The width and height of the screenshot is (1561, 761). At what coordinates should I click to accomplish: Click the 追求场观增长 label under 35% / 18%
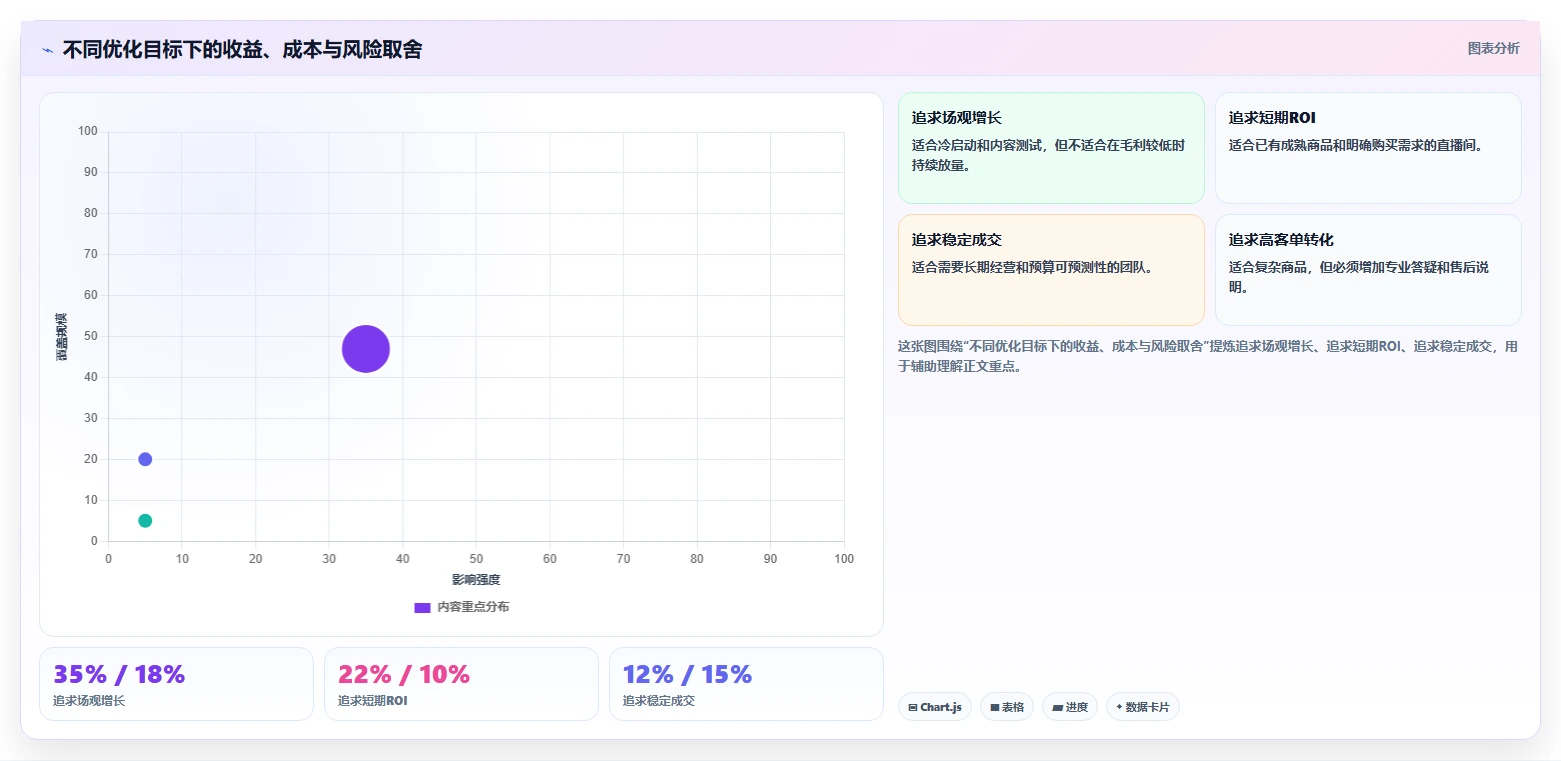[x=89, y=701]
